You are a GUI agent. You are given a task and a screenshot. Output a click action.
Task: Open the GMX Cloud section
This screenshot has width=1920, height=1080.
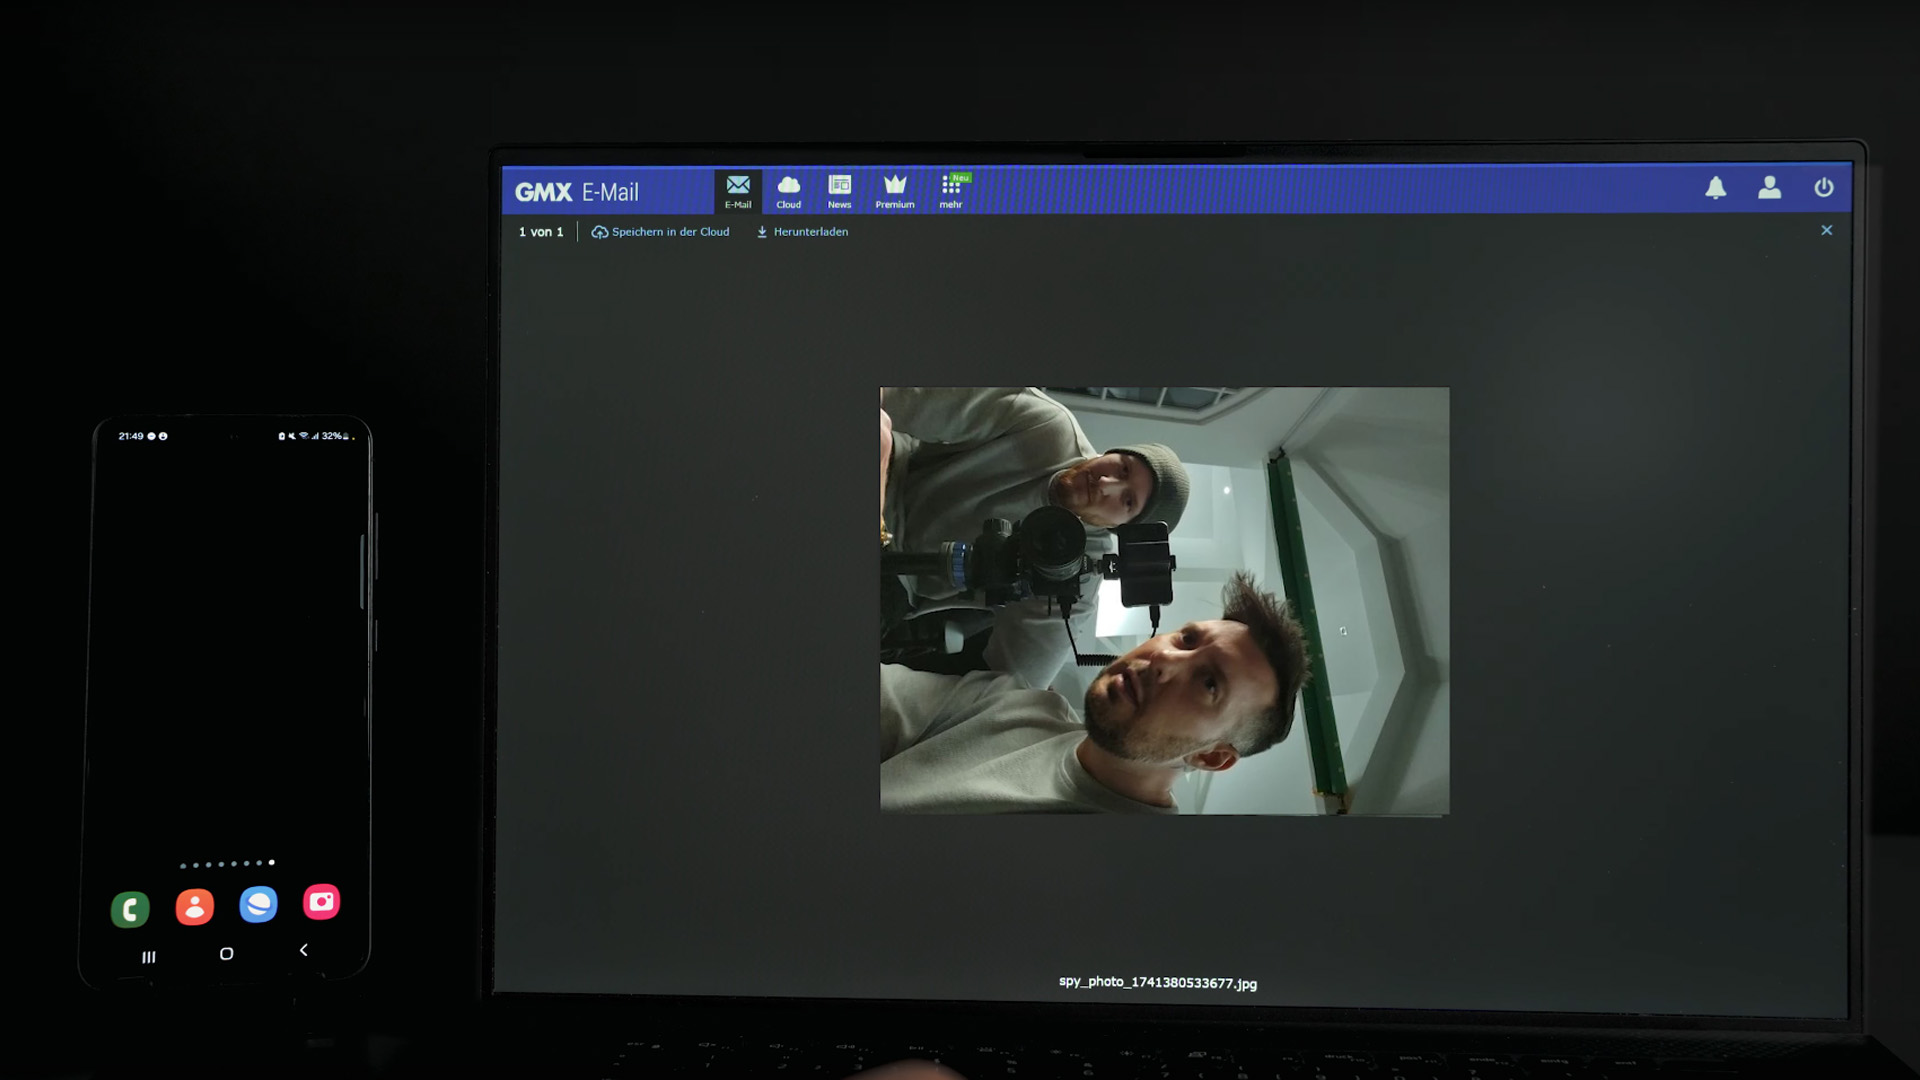point(788,191)
